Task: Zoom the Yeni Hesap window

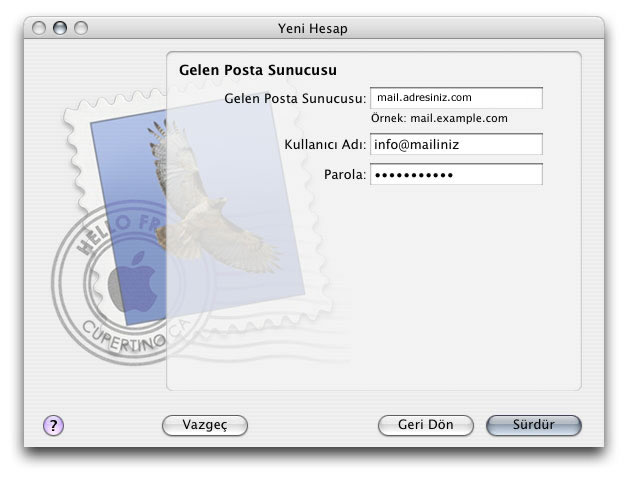Action: coord(81,28)
